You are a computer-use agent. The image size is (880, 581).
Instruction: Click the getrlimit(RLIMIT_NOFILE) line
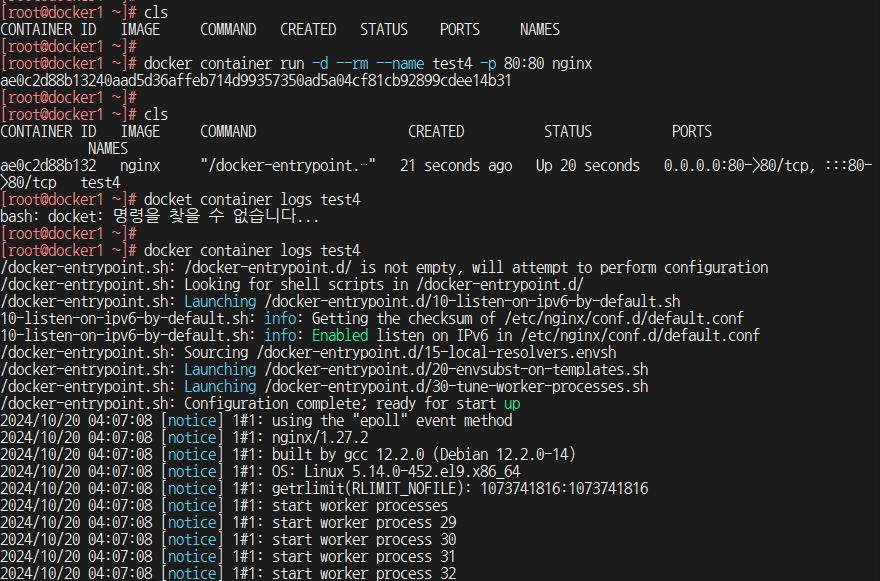click(x=324, y=488)
